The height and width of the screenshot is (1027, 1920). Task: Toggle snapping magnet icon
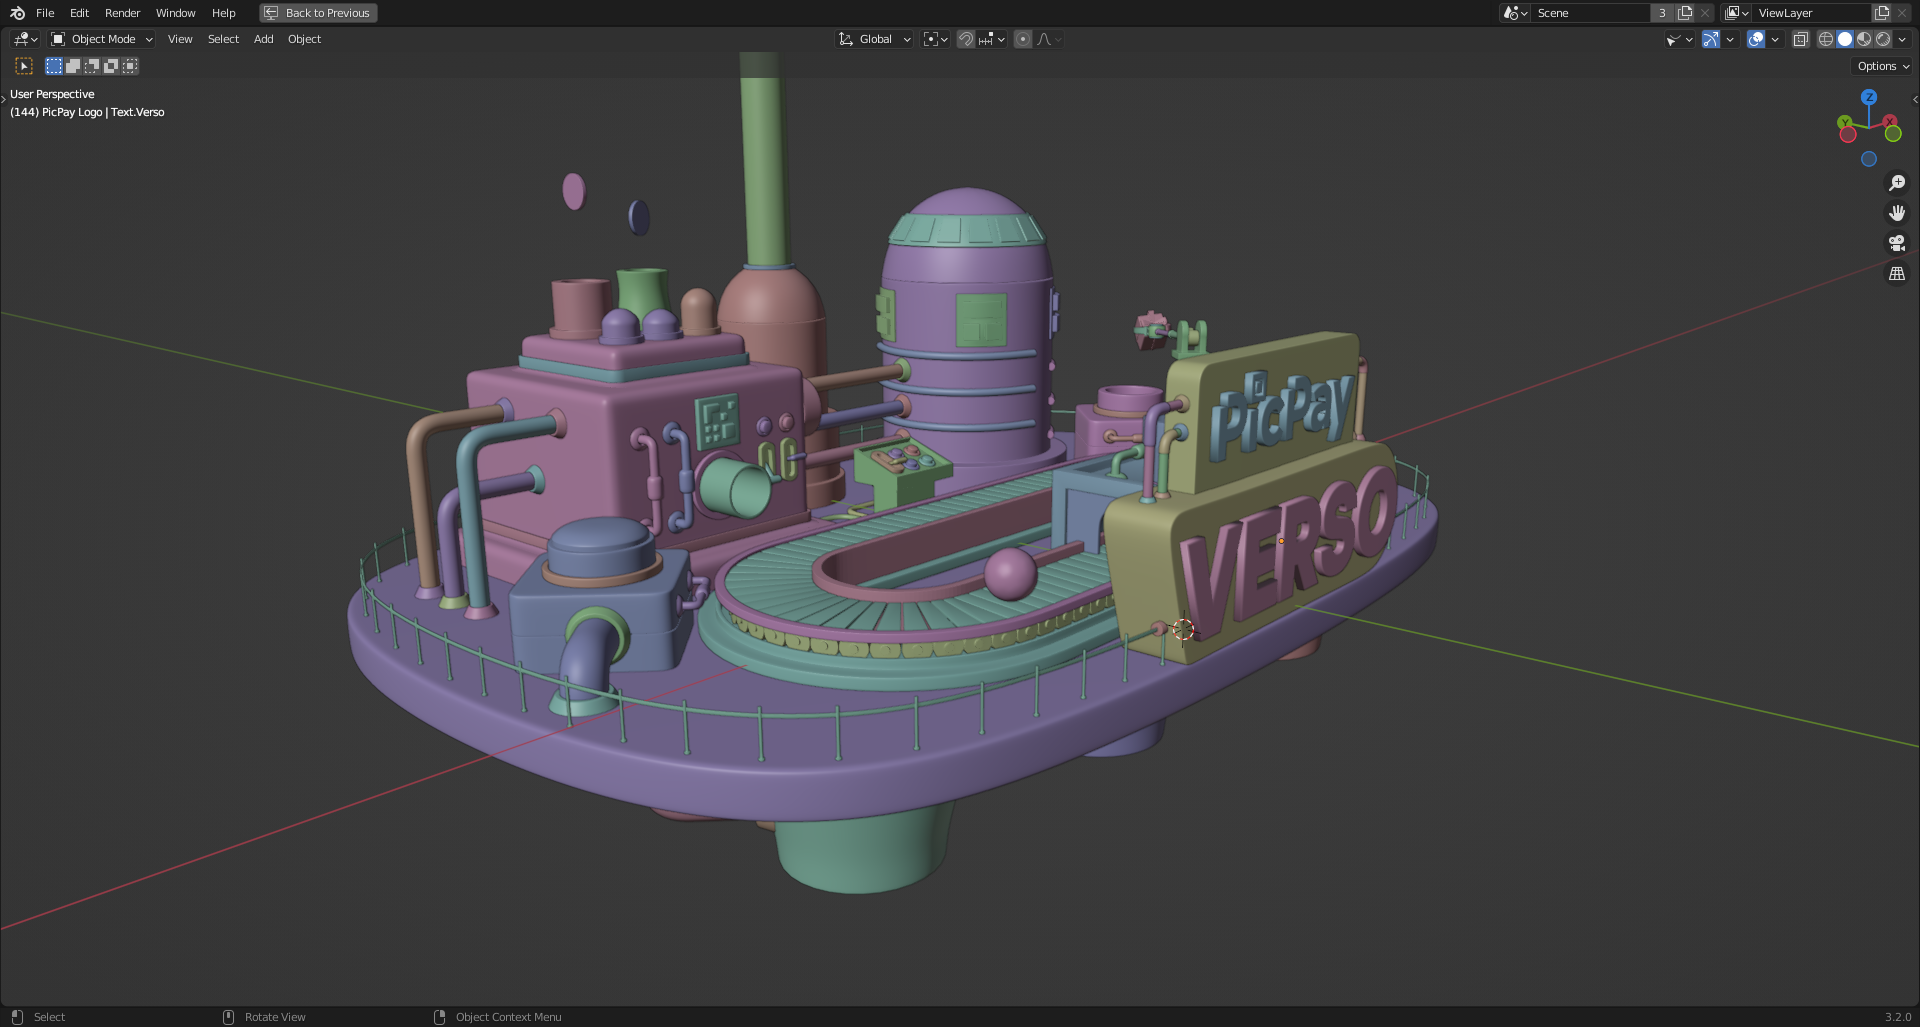[966, 39]
